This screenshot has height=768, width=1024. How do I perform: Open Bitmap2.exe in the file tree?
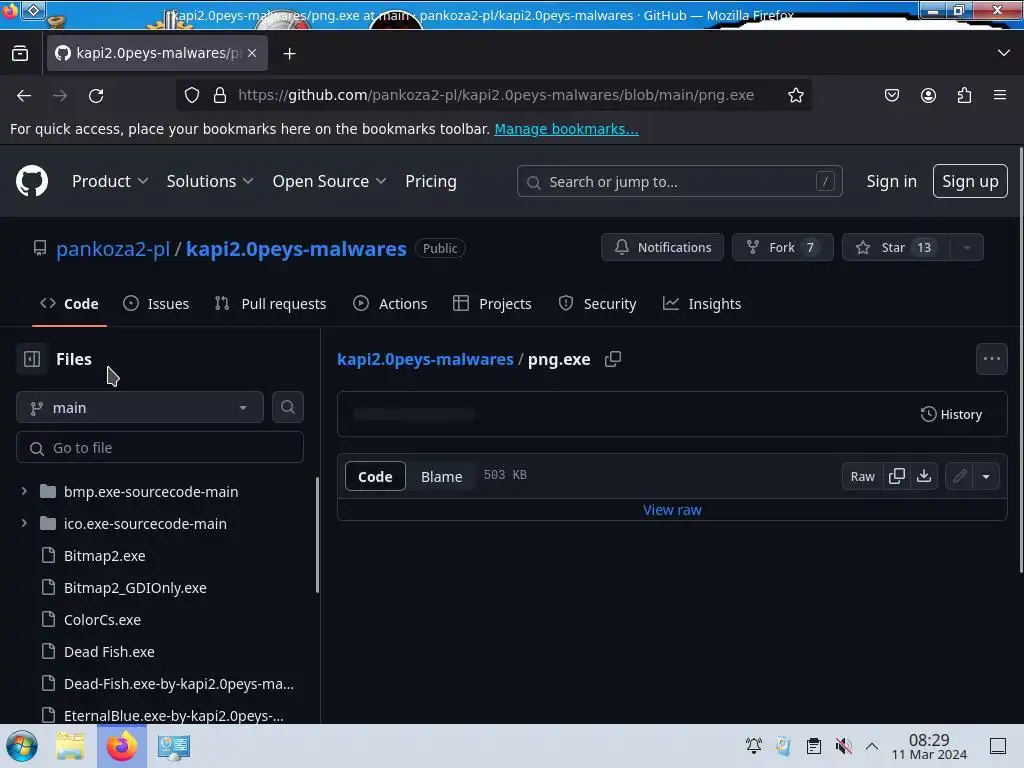point(104,556)
